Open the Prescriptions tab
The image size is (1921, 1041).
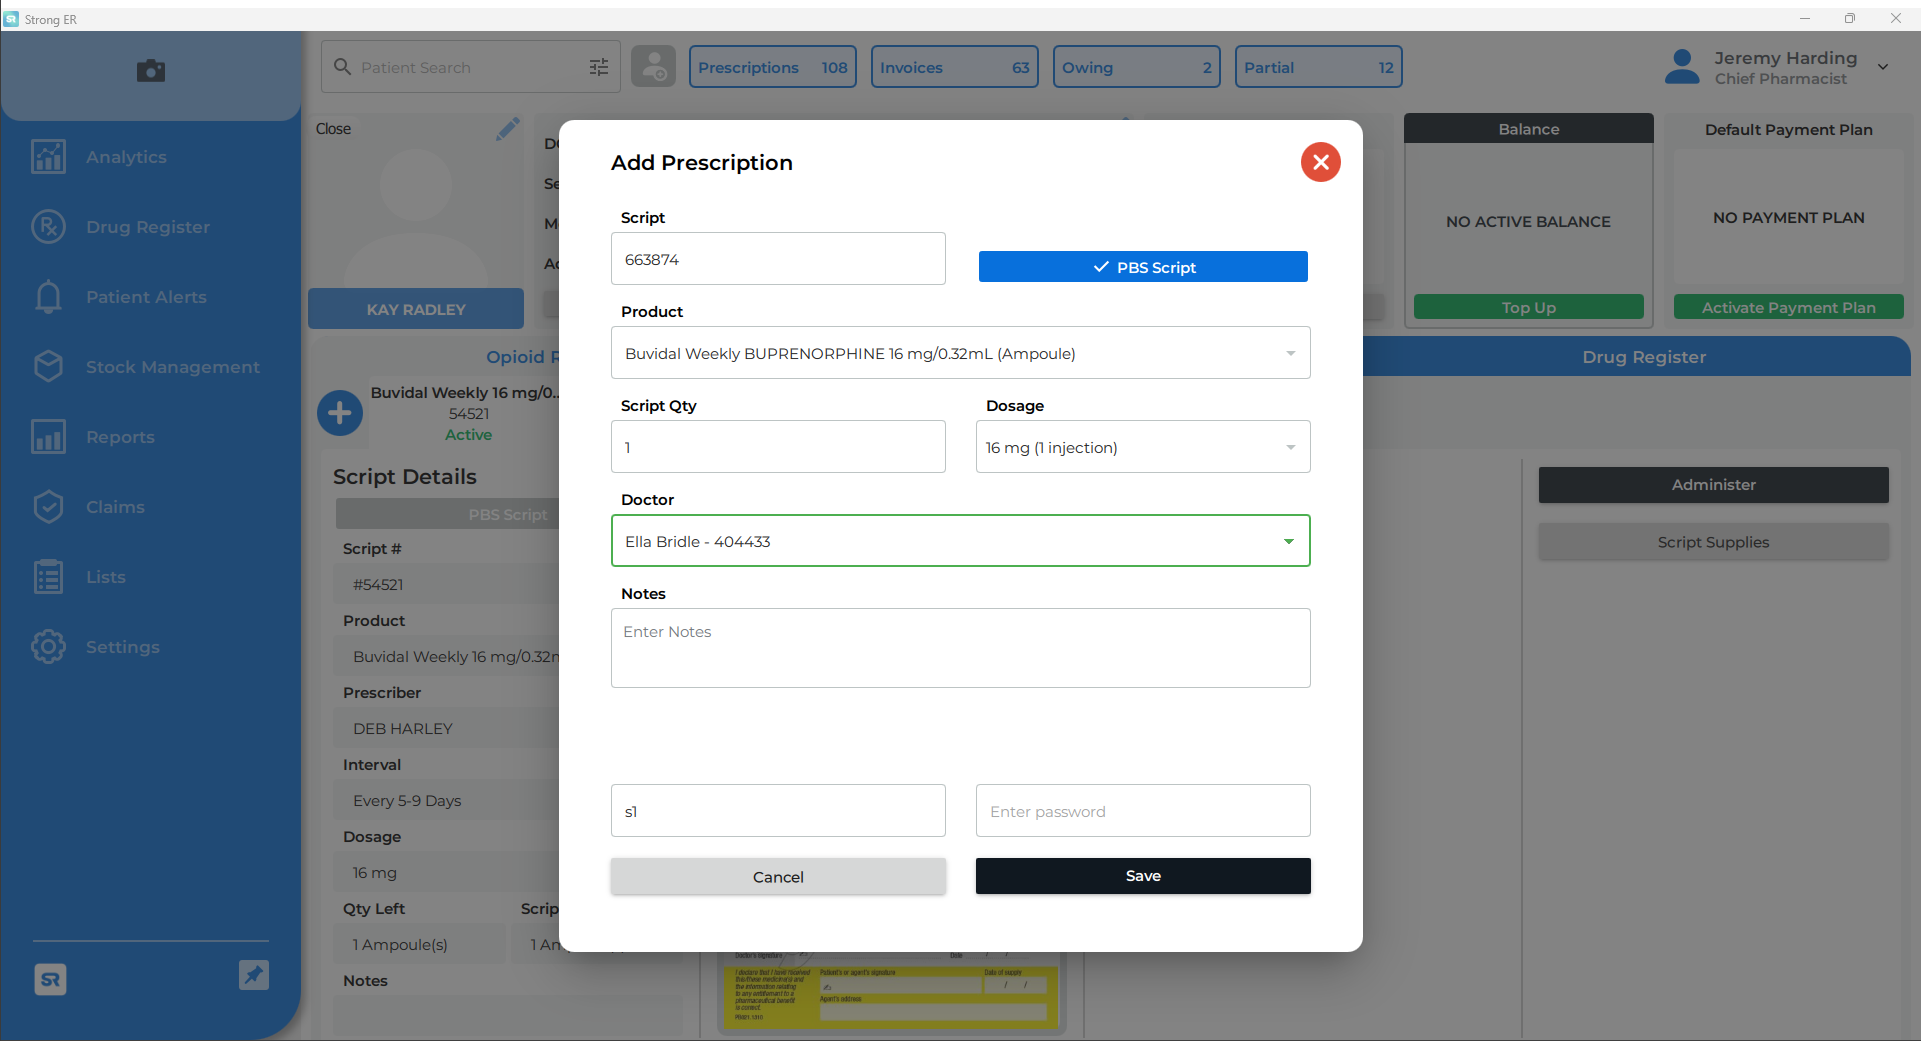[x=772, y=67]
